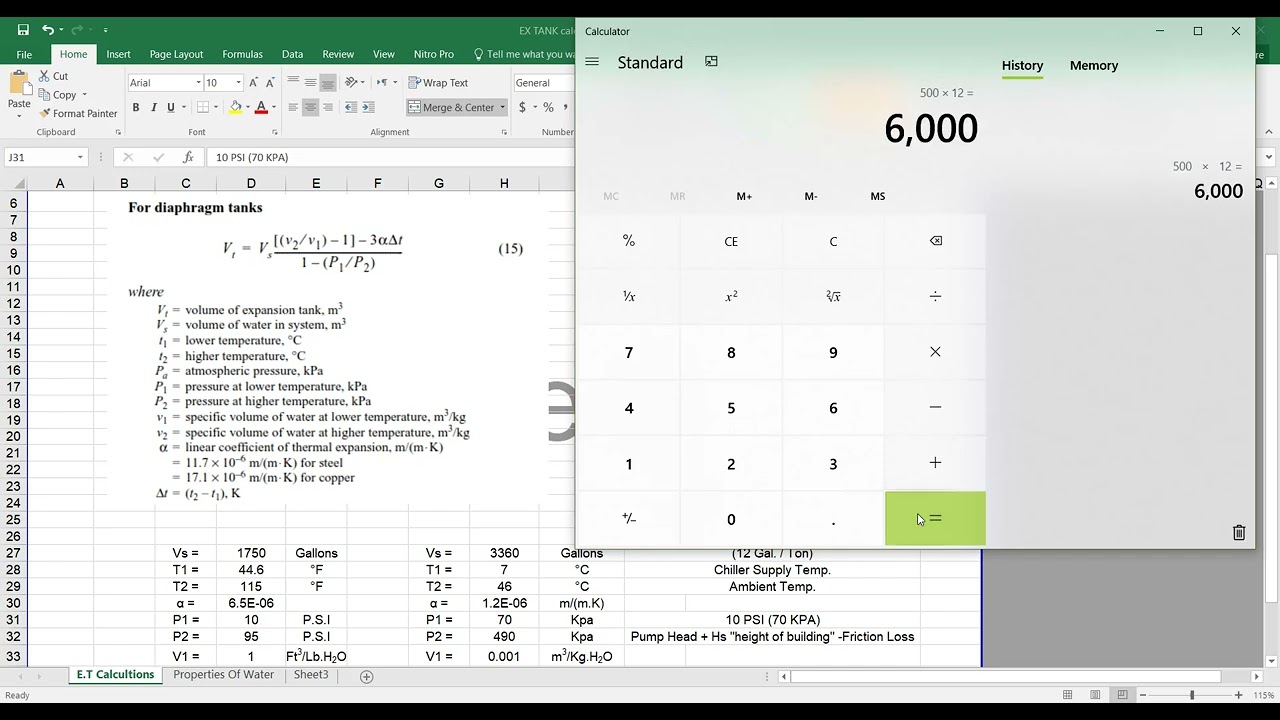Switch to the Memory tab in Calculator
The image size is (1280, 720).
pos(1094,65)
